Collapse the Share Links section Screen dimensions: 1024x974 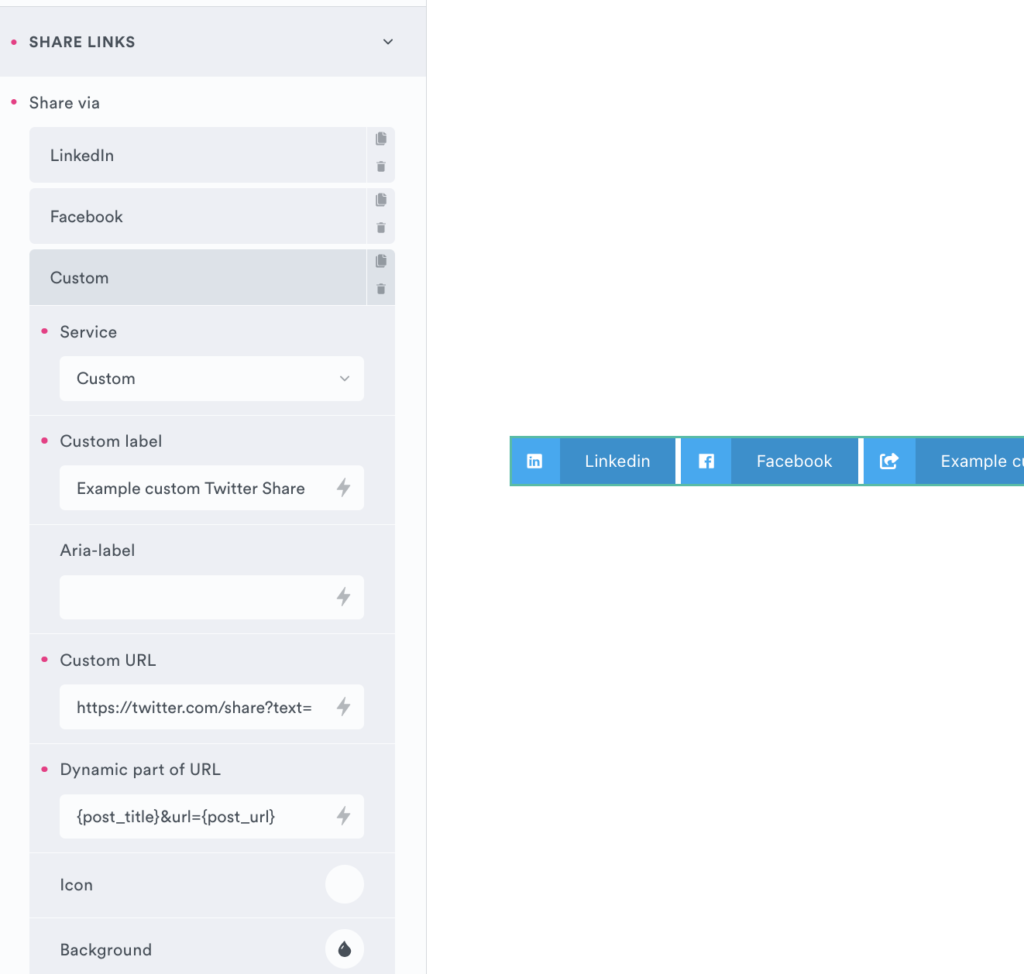pyautogui.click(x=388, y=42)
